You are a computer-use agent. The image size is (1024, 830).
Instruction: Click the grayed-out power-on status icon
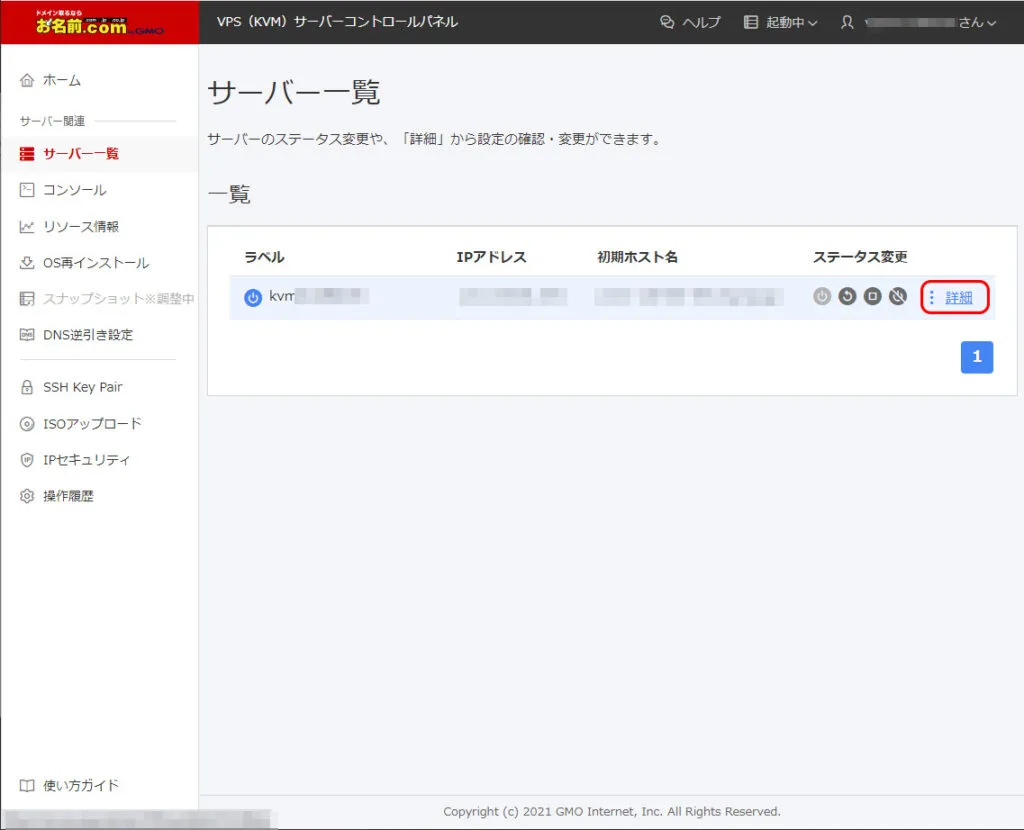pyautogui.click(x=822, y=297)
